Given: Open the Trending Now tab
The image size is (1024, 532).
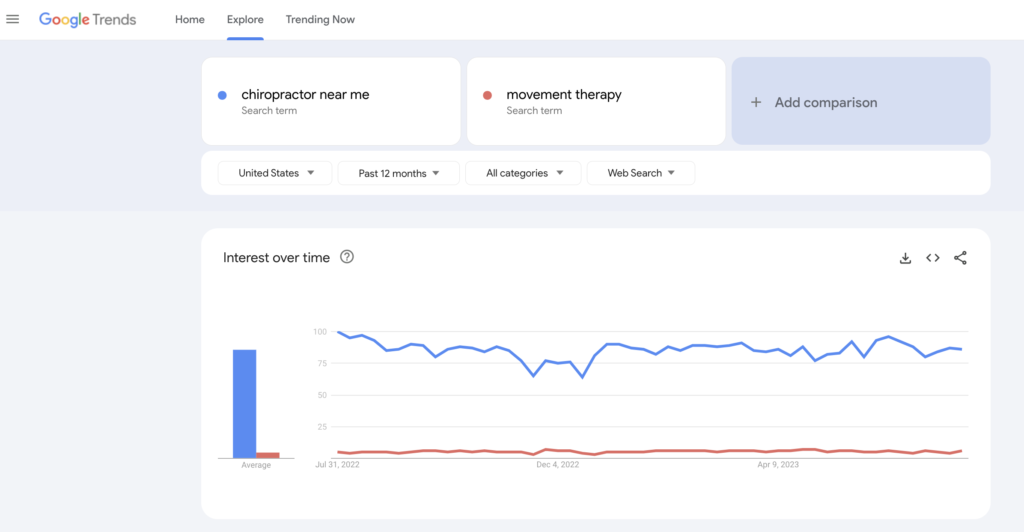Looking at the screenshot, I should 320,20.
